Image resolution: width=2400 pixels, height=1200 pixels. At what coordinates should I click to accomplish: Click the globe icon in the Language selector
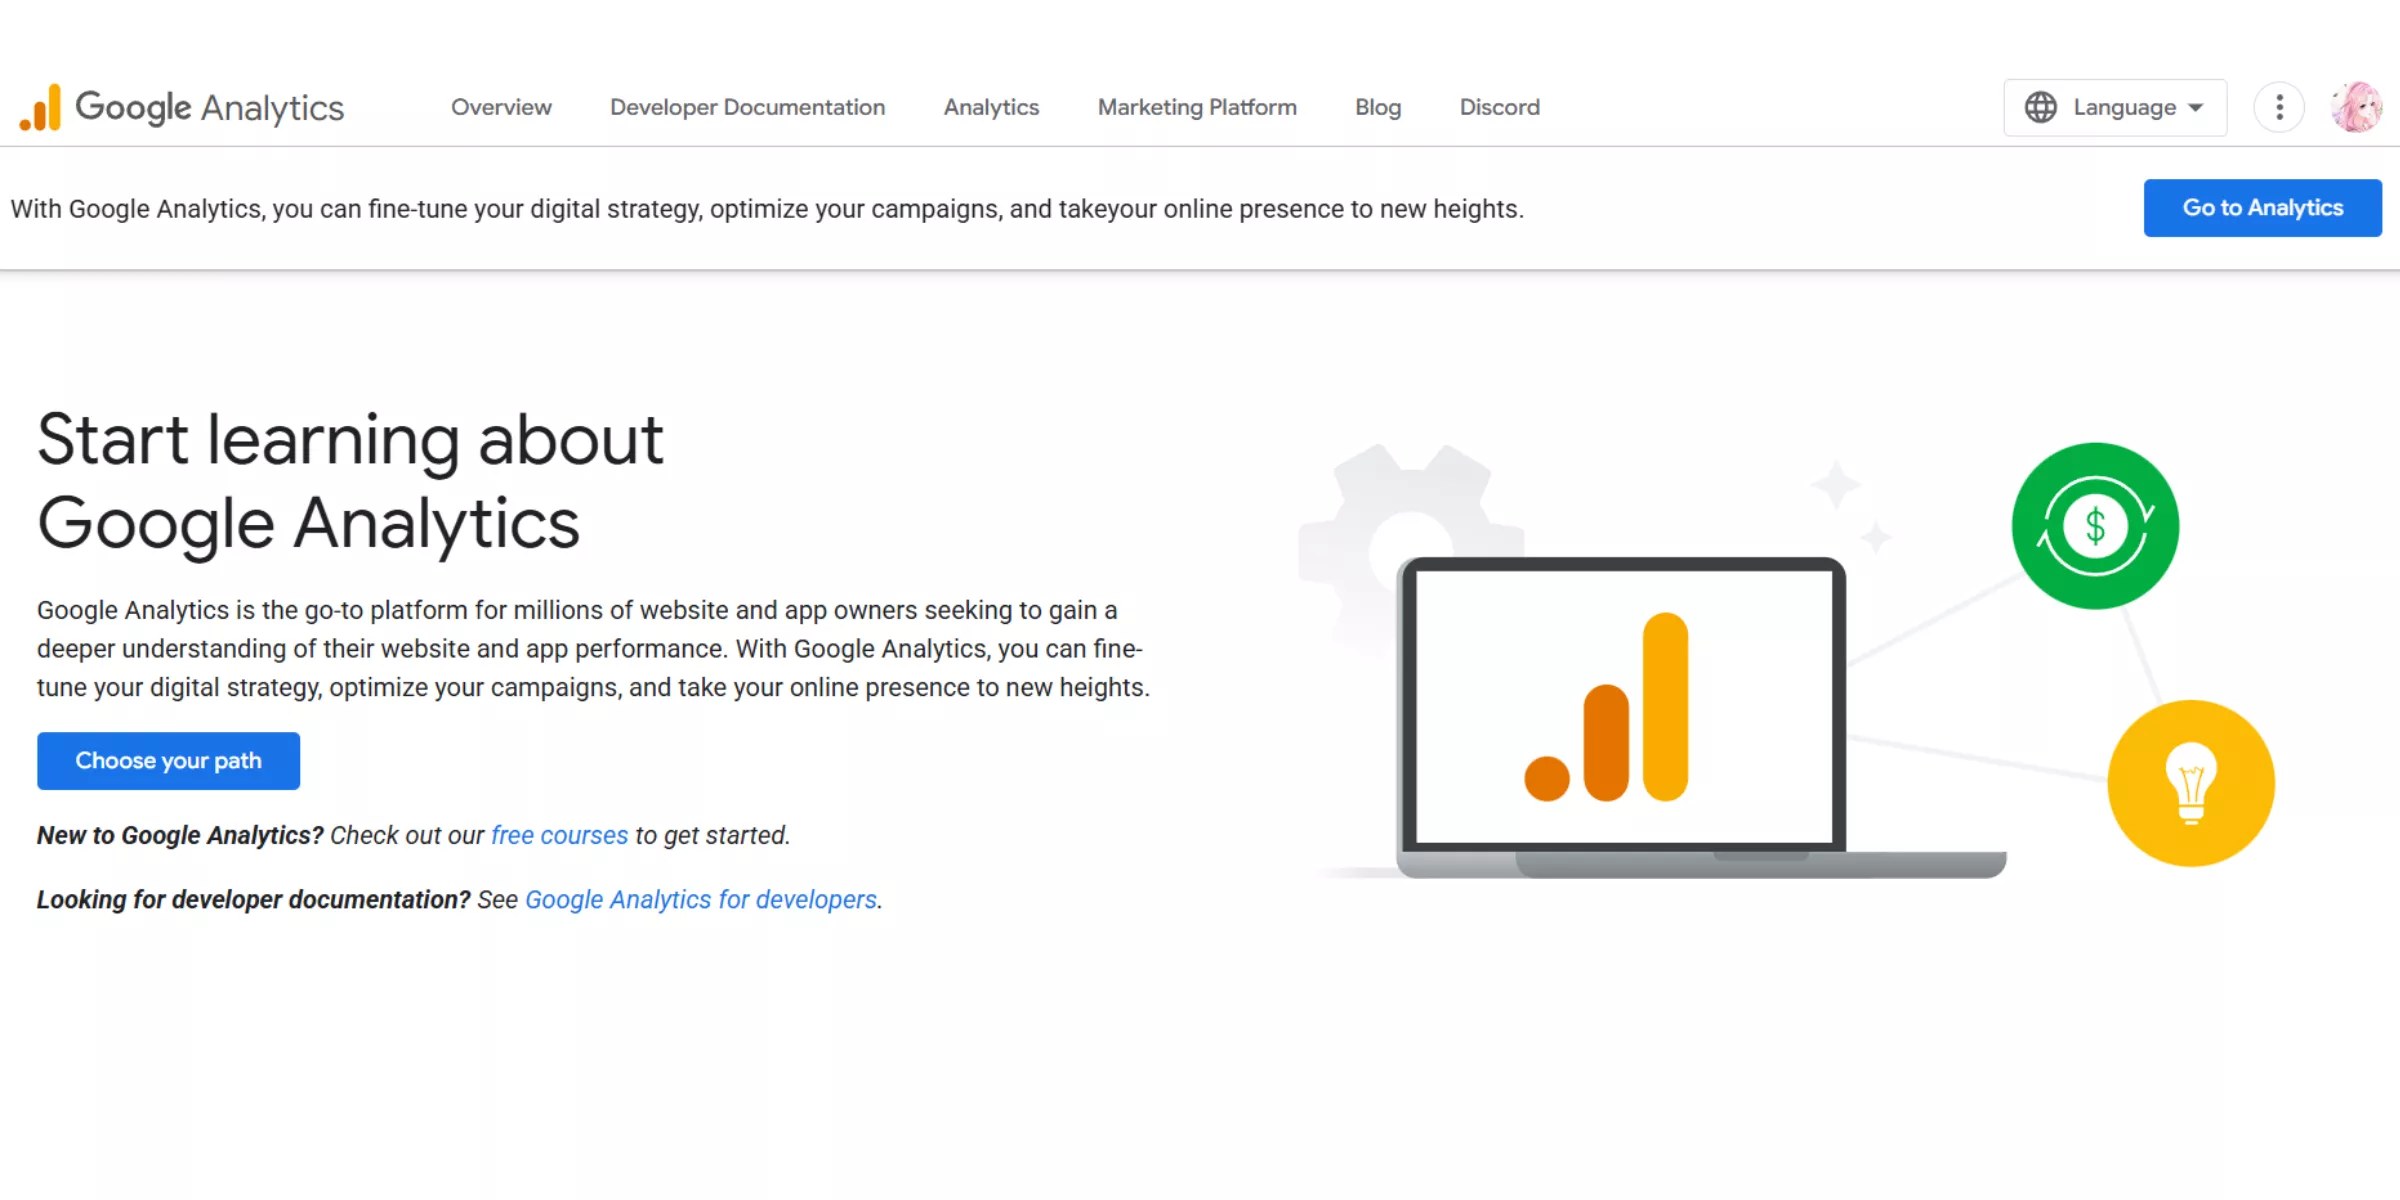(2040, 107)
